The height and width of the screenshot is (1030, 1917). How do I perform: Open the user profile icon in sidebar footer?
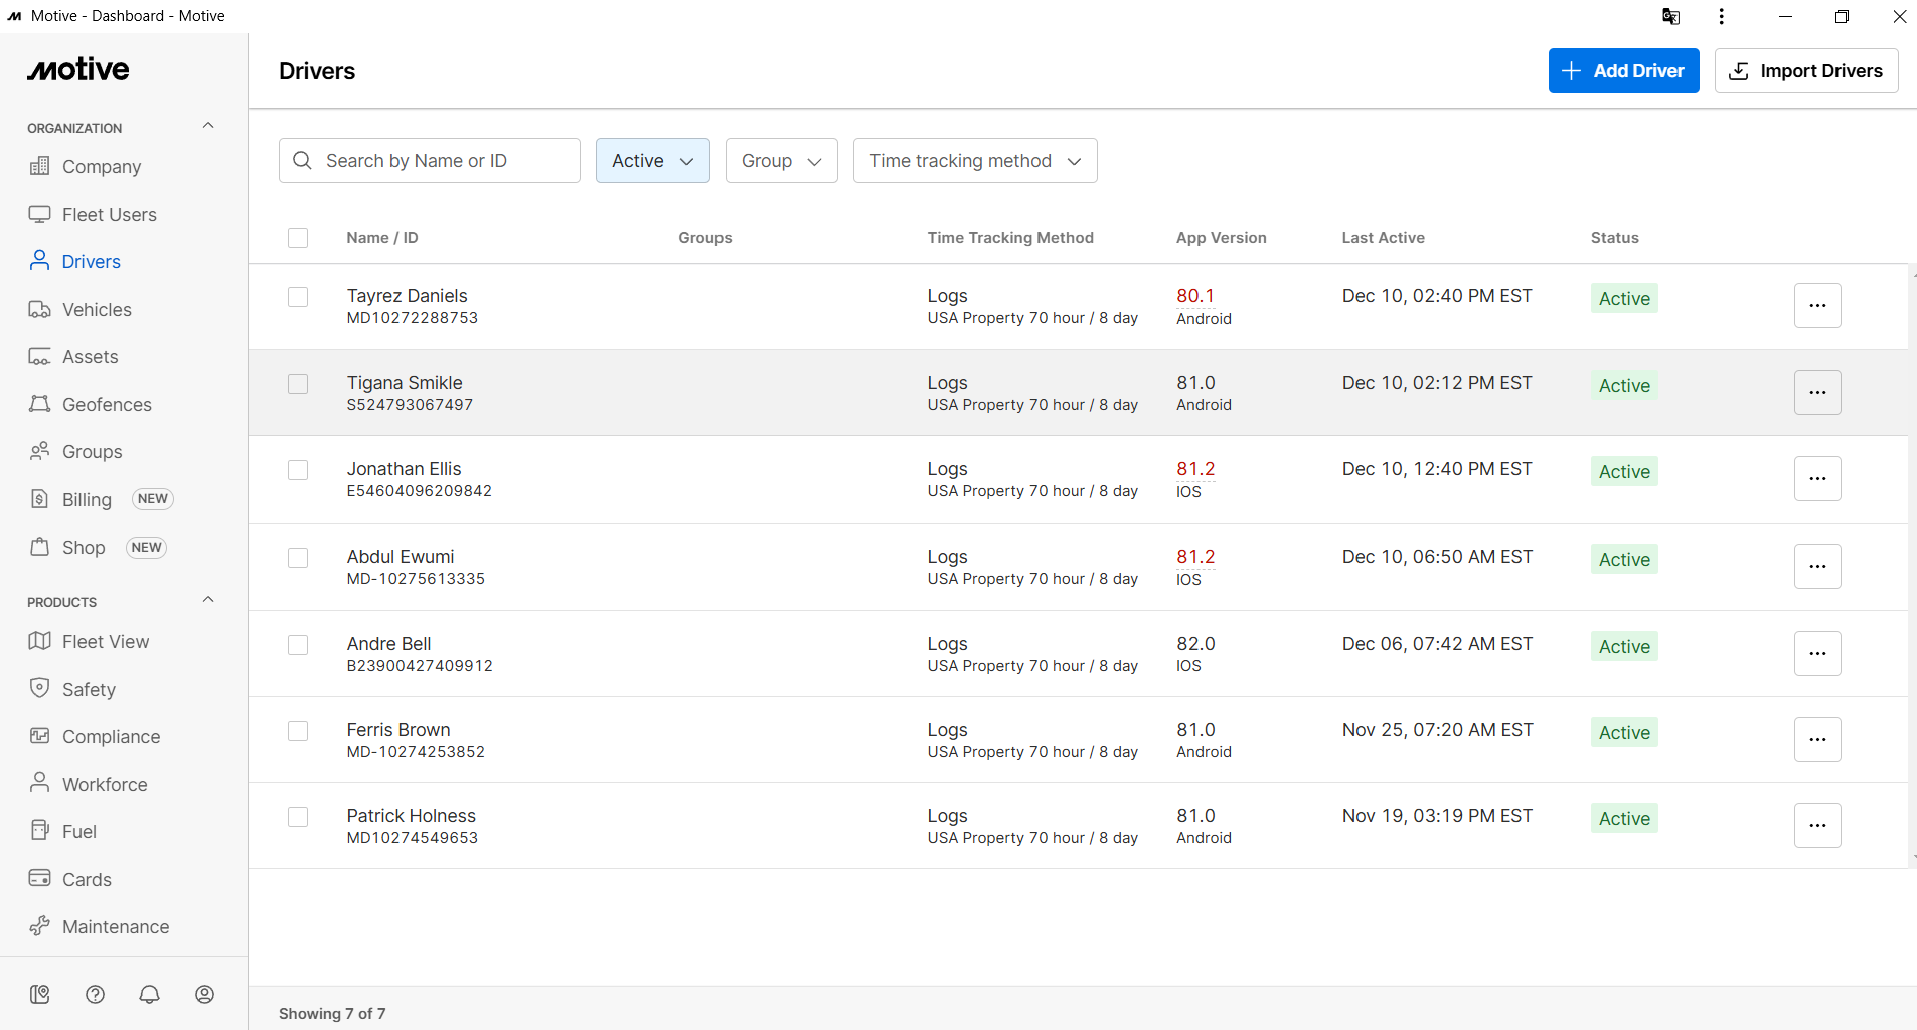click(x=205, y=994)
